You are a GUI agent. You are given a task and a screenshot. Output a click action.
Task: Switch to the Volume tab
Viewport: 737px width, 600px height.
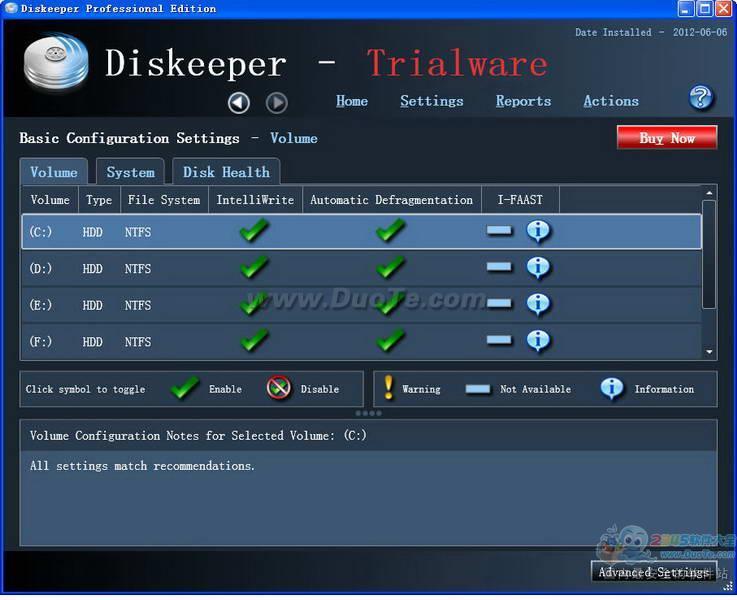pos(54,172)
